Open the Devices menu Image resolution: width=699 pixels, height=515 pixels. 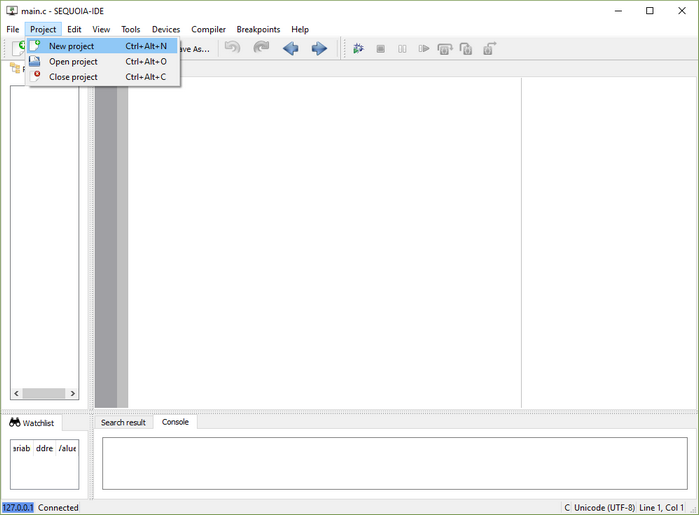(166, 29)
